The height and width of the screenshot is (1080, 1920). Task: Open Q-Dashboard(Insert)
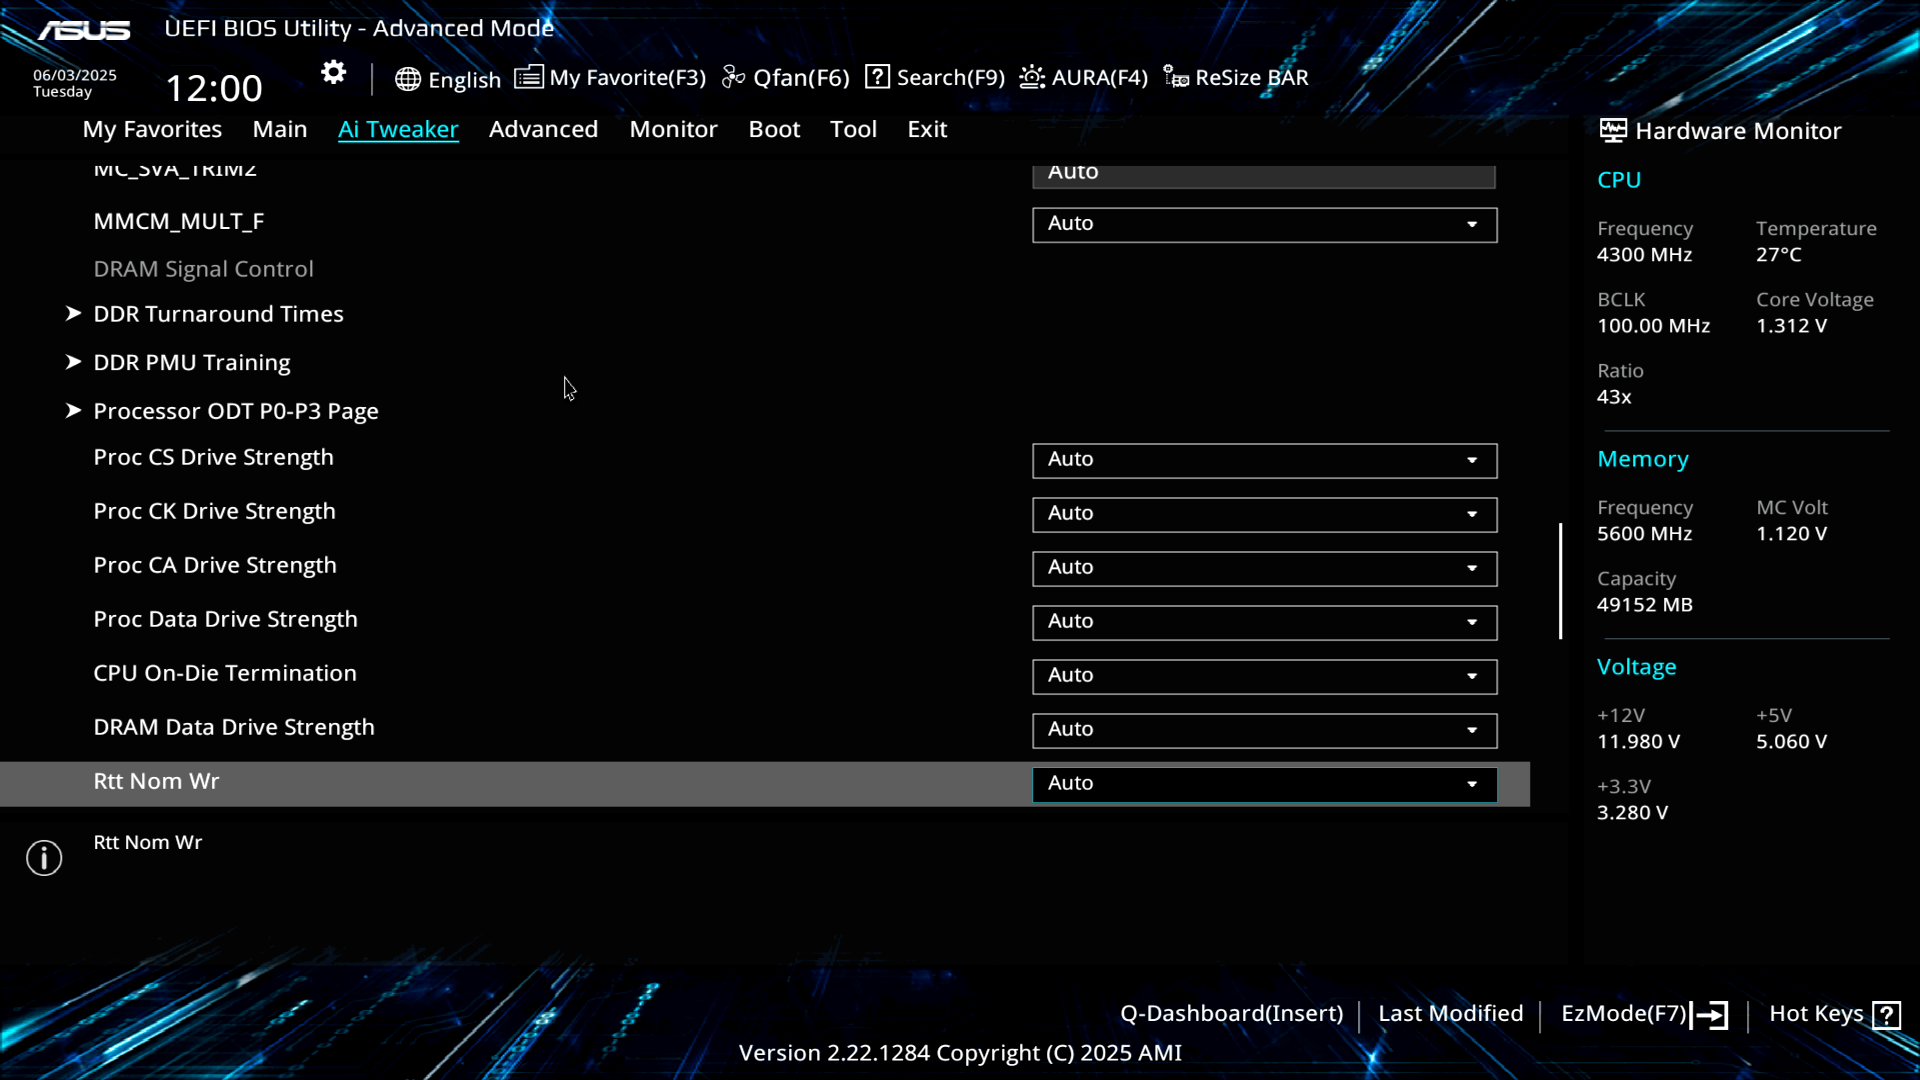(1231, 1013)
